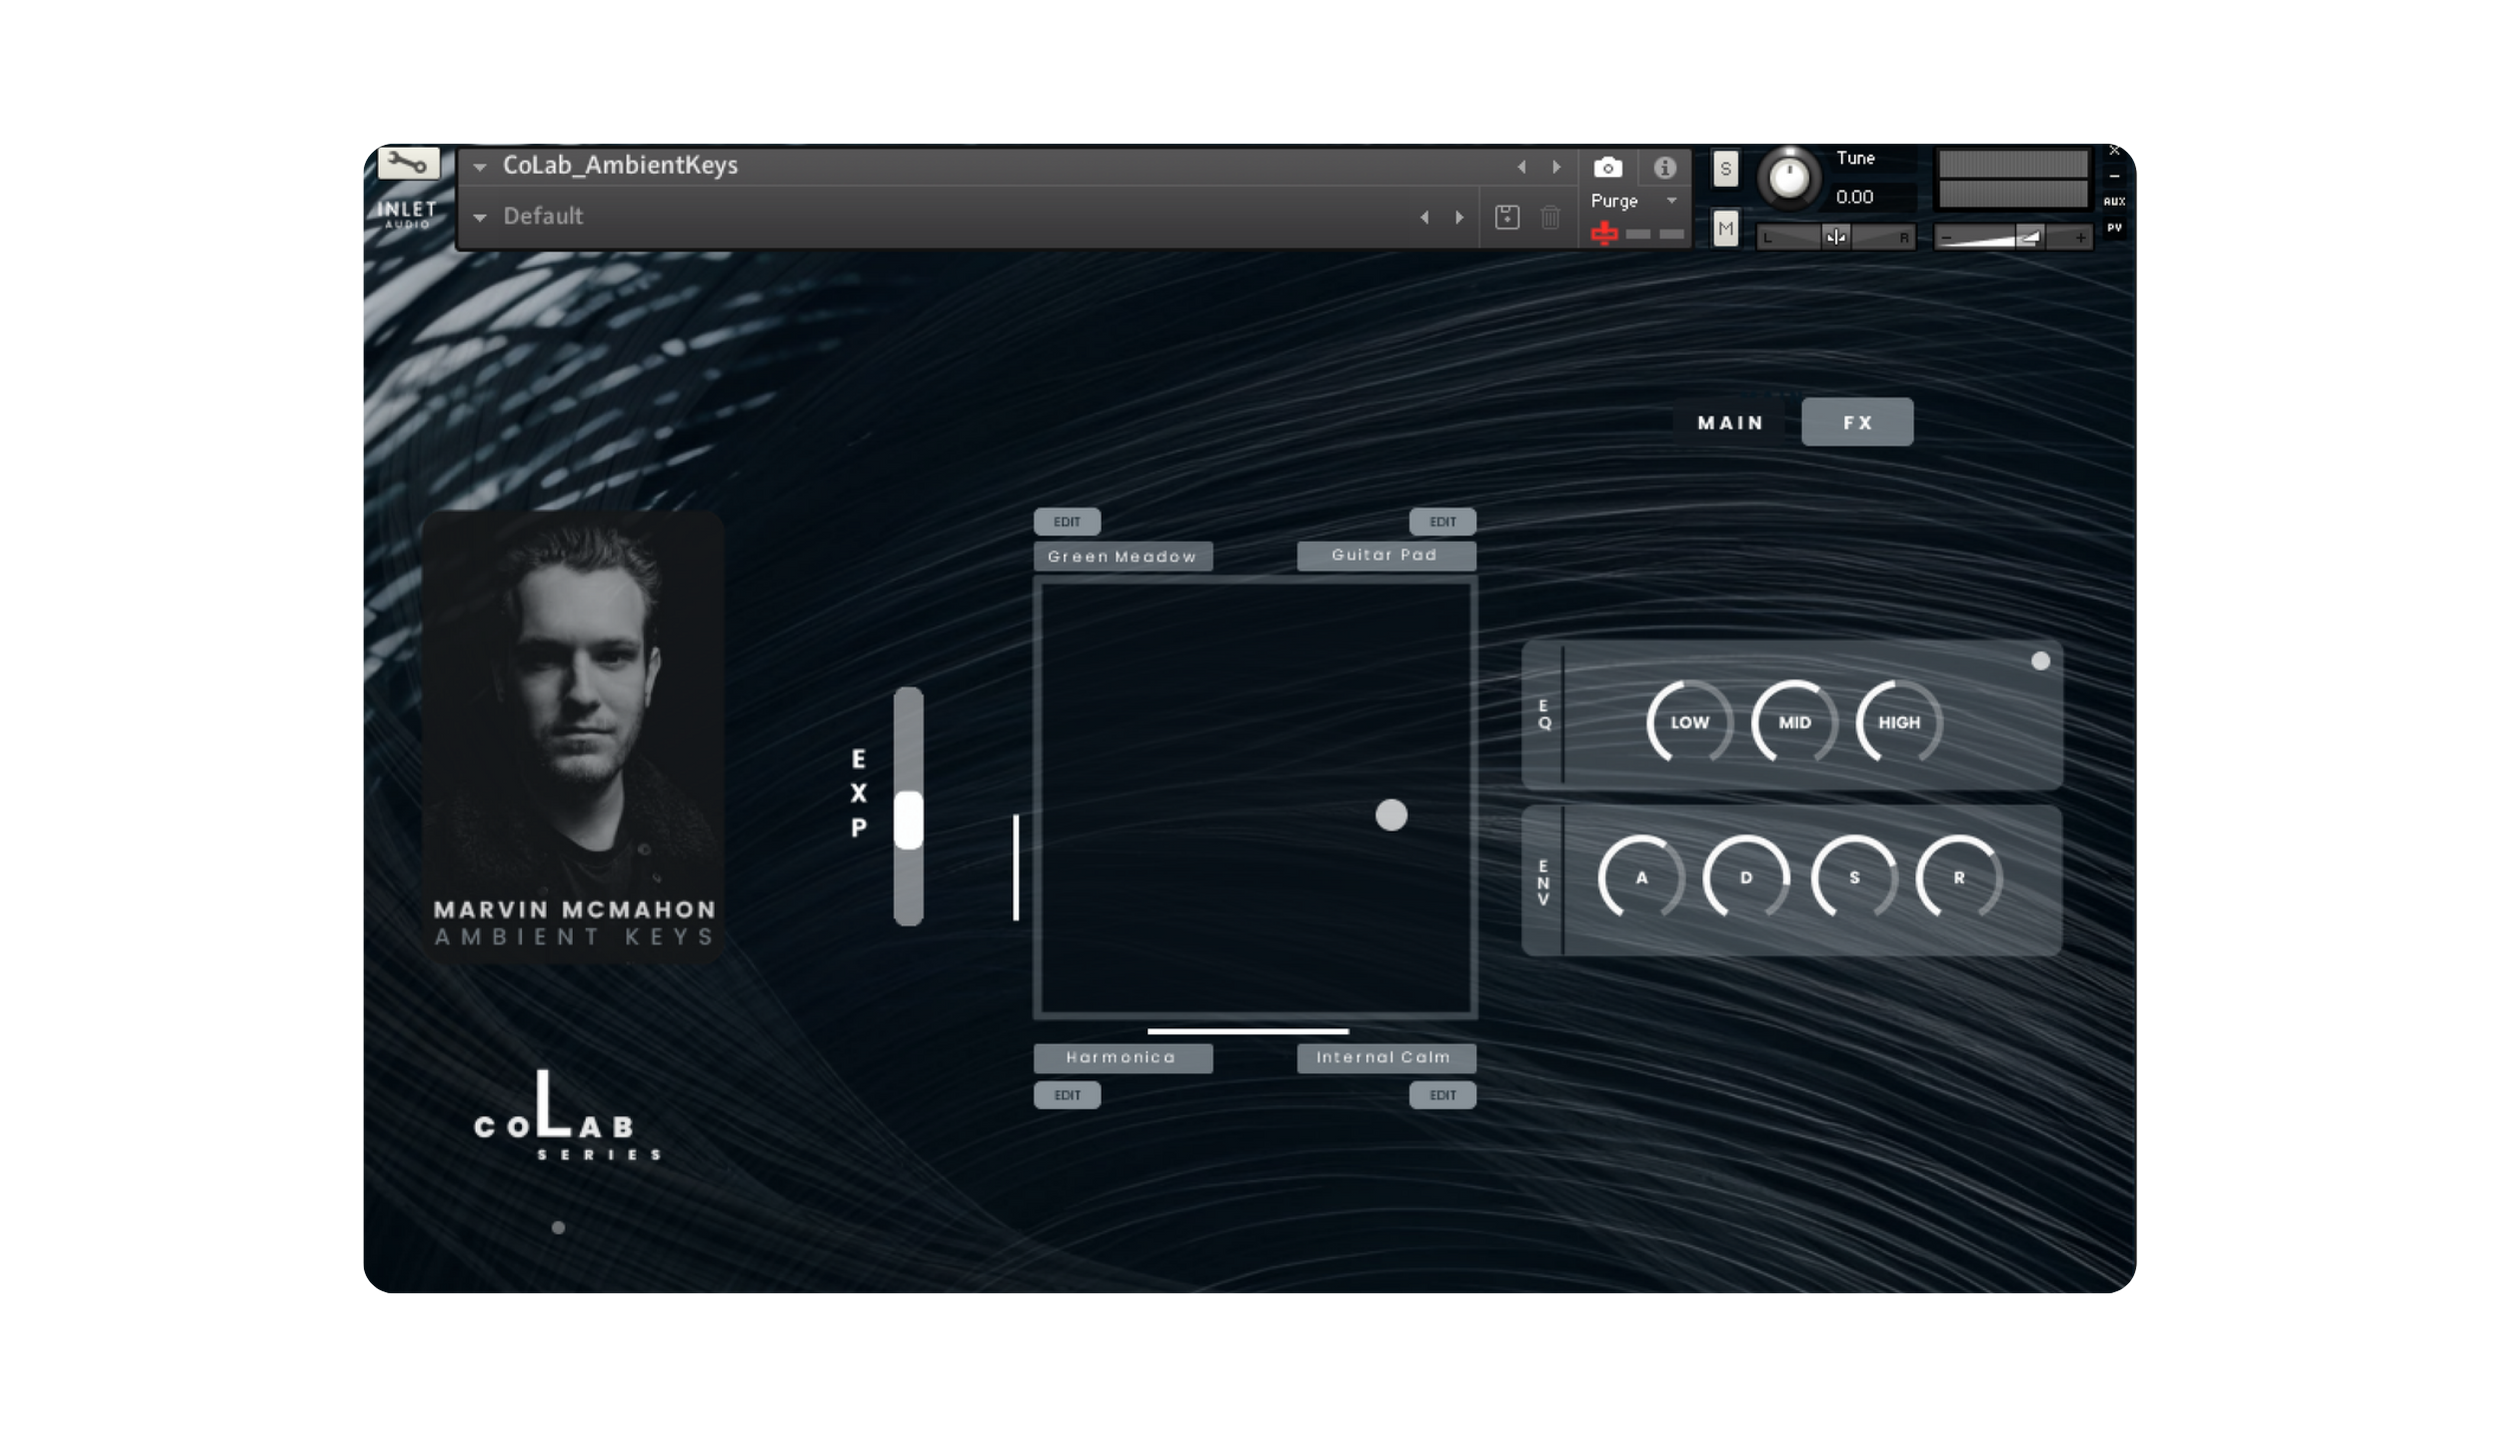The height and width of the screenshot is (1437, 2500).
Task: Toggle the EQ section power dot
Action: 2040,661
